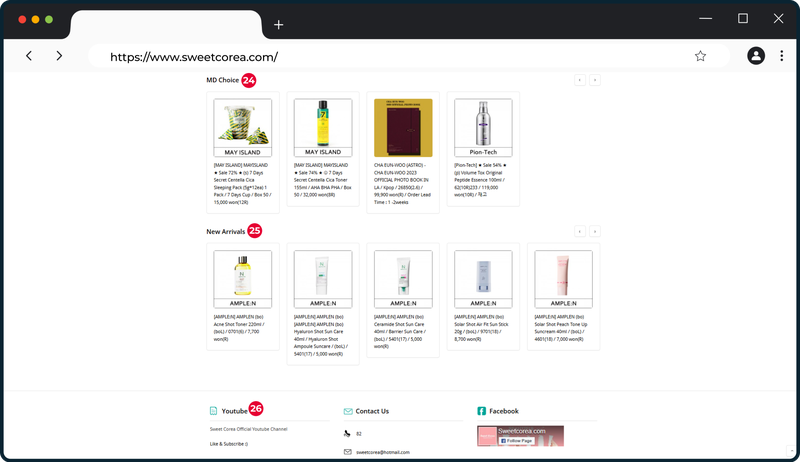The image size is (800, 462).
Task: Open Cha Eun-Woo photo book image
Action: pyautogui.click(x=403, y=127)
